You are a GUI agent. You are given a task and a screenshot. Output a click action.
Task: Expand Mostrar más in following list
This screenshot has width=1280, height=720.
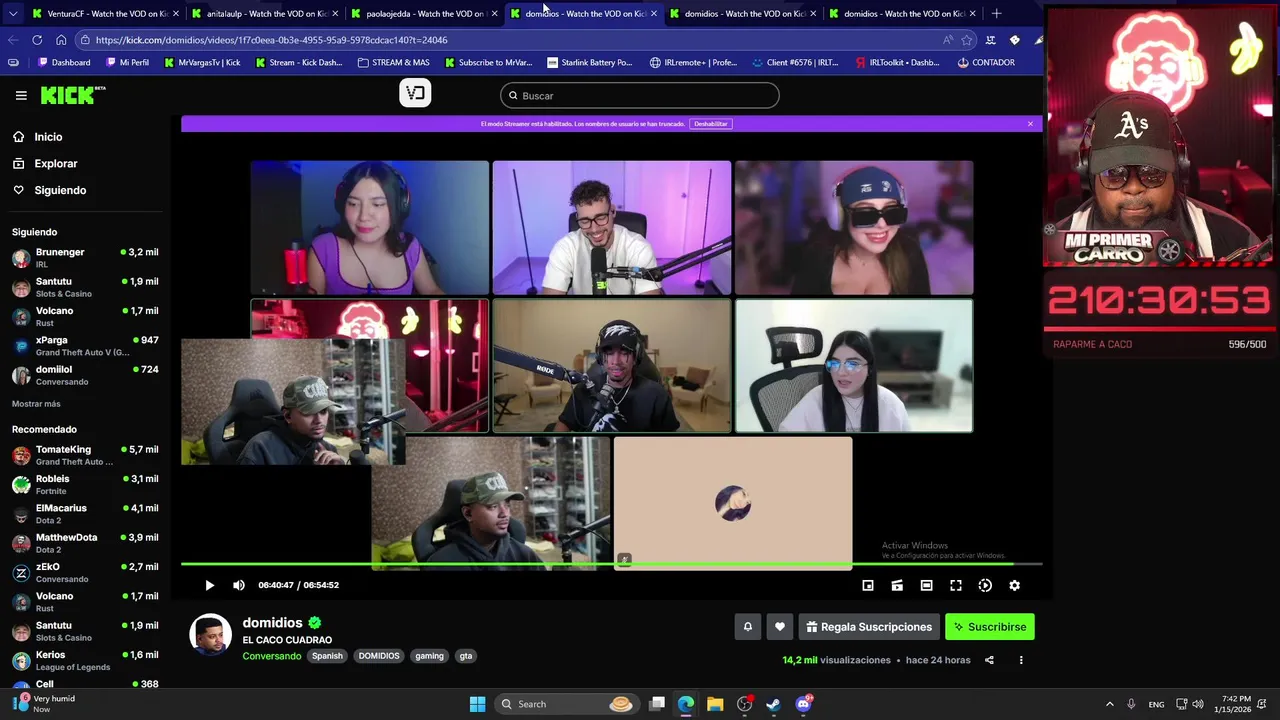pyautogui.click(x=36, y=404)
